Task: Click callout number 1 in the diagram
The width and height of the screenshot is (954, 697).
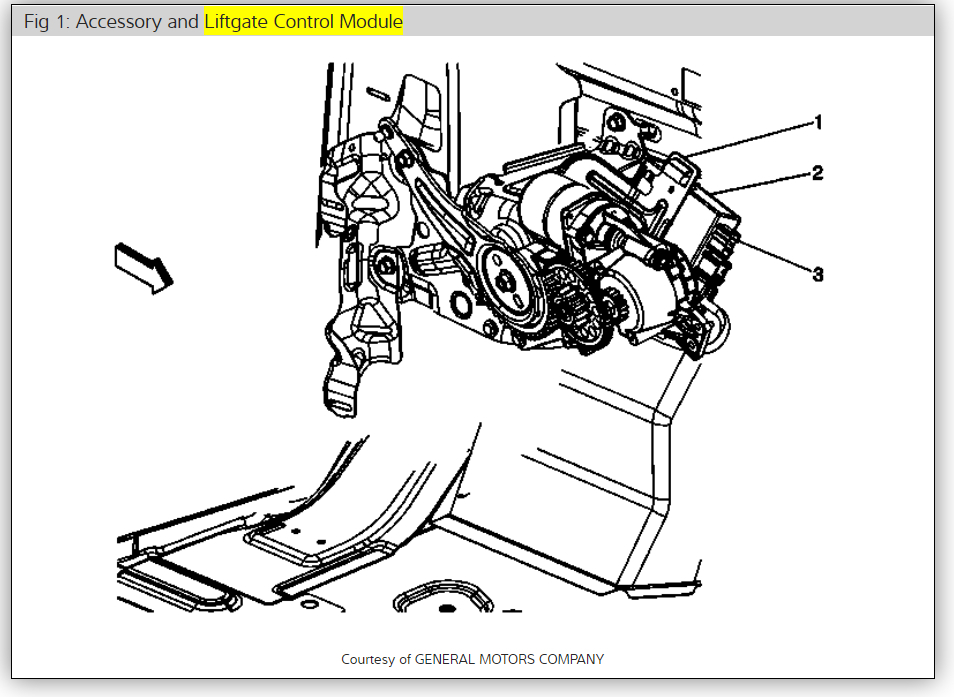Action: pyautogui.click(x=818, y=123)
